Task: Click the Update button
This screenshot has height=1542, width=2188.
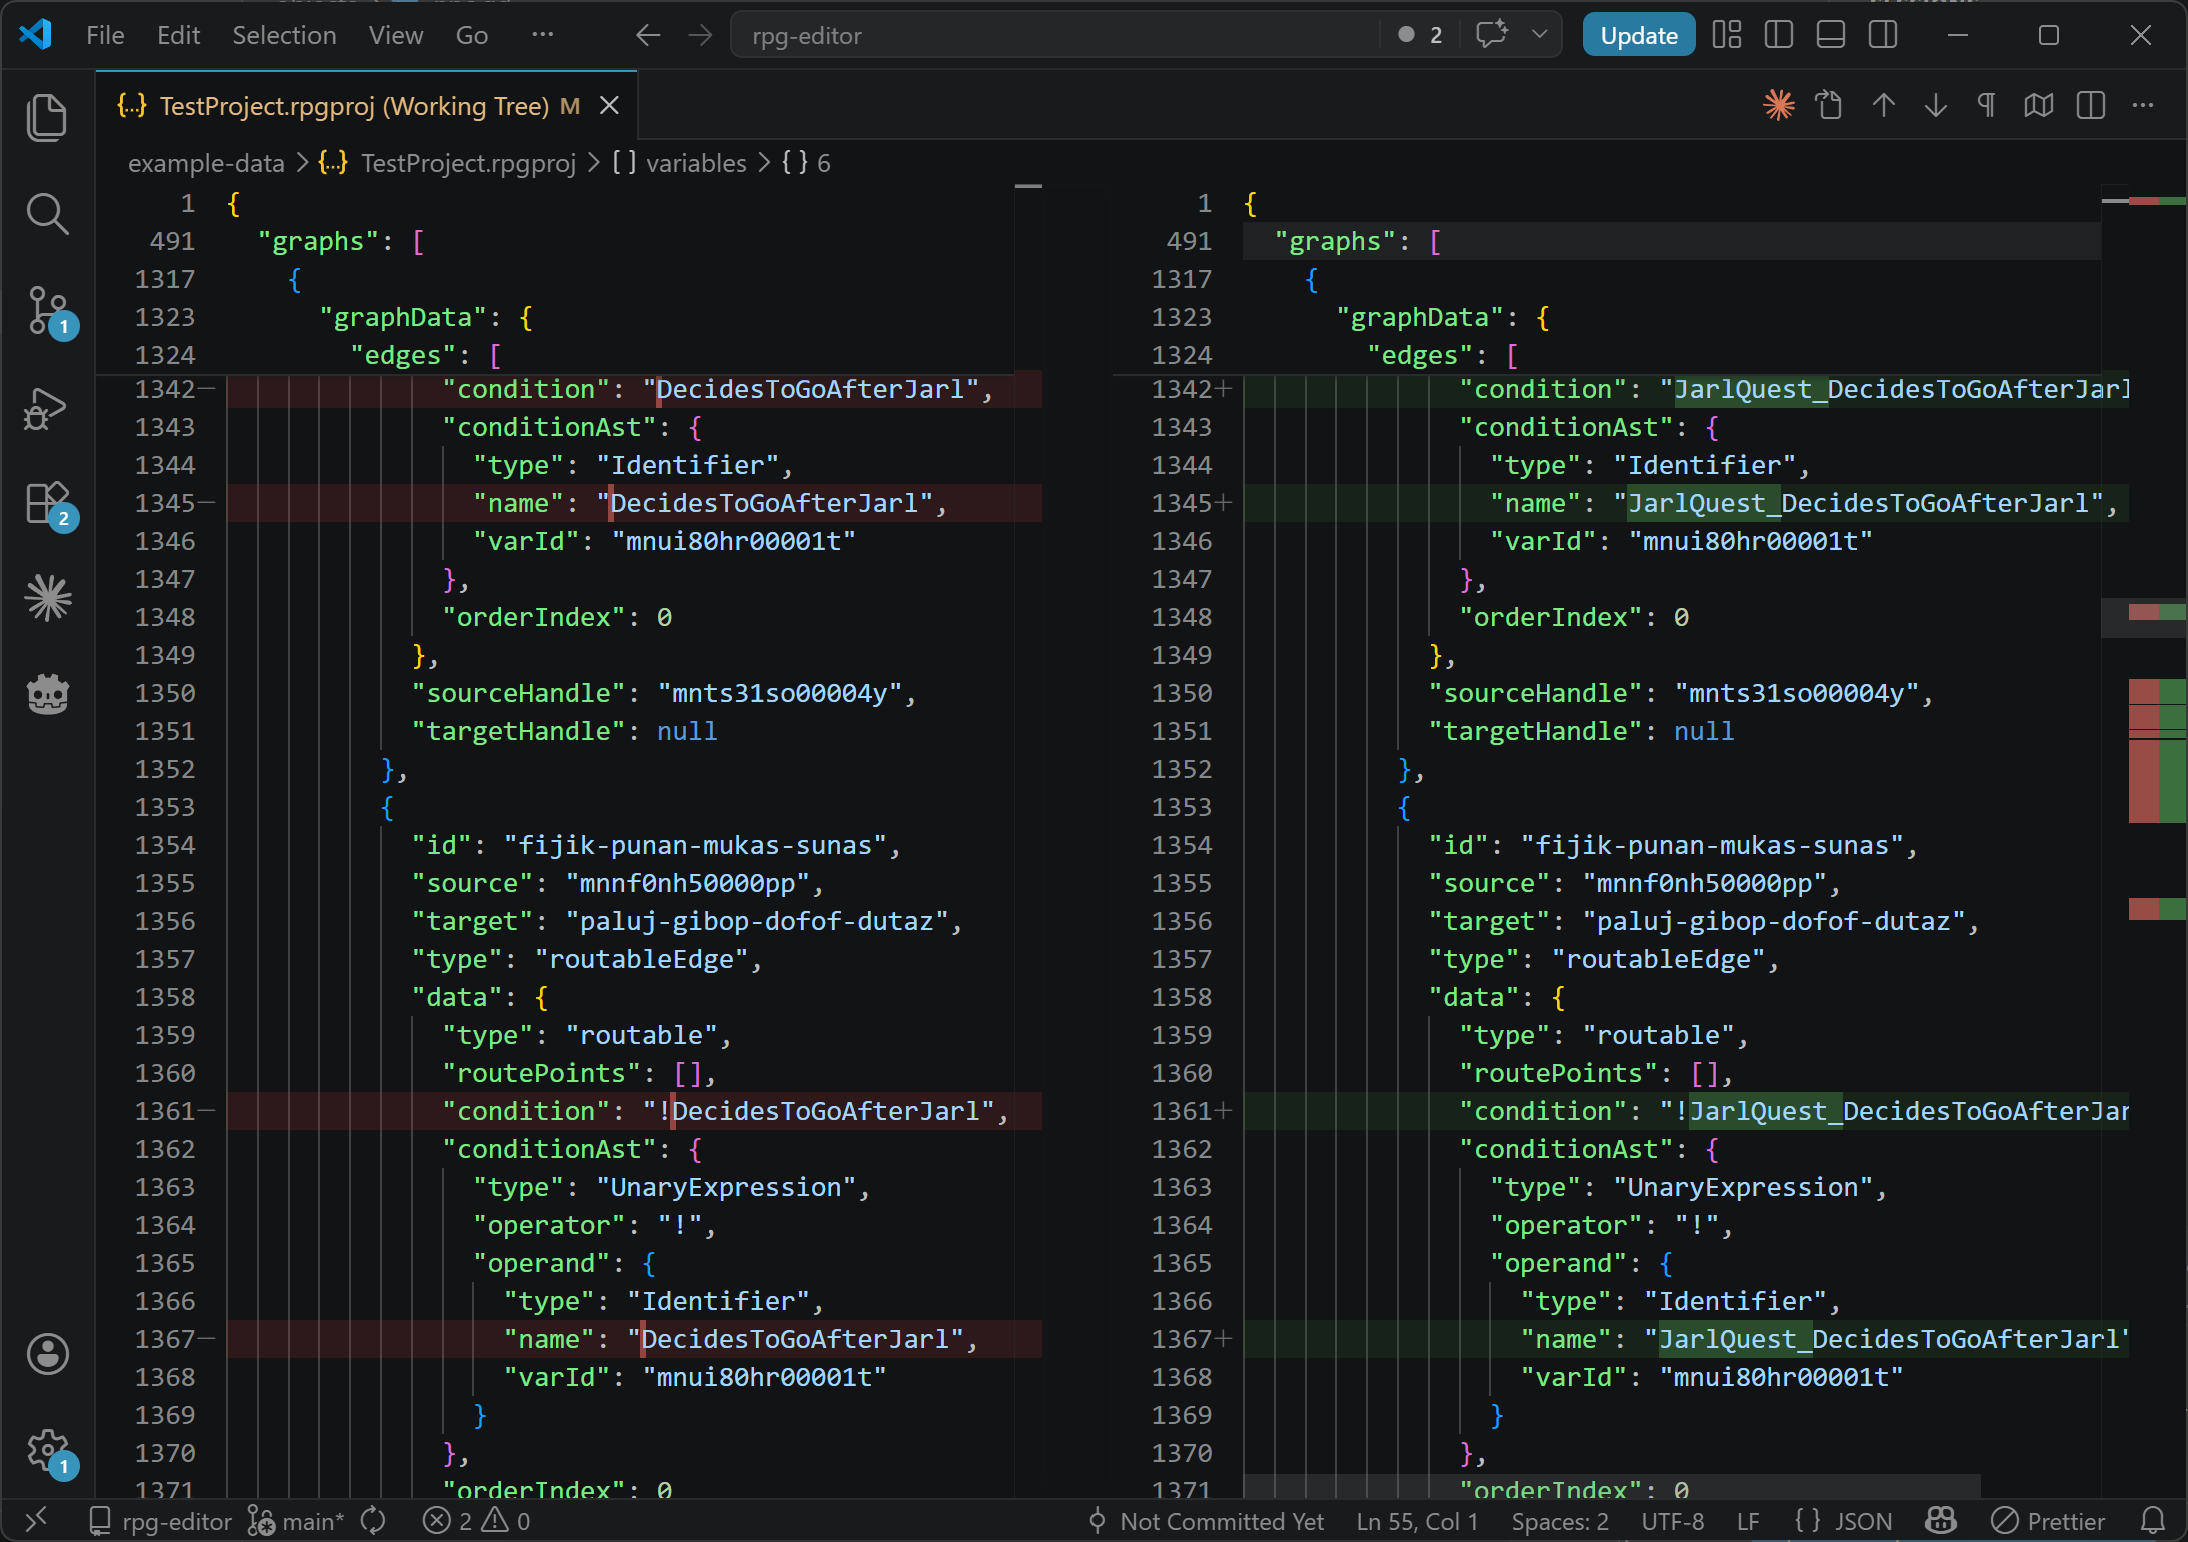Action: (x=1638, y=35)
